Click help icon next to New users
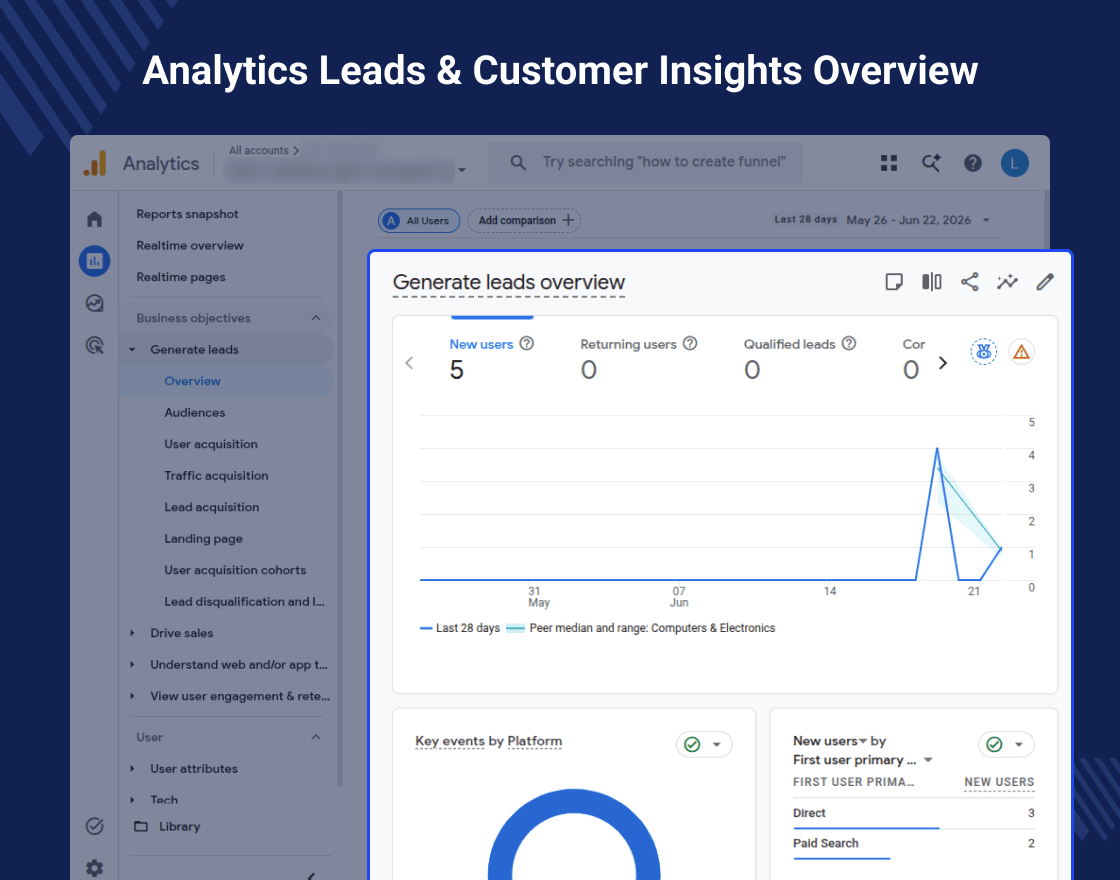1120x880 pixels. click(526, 344)
